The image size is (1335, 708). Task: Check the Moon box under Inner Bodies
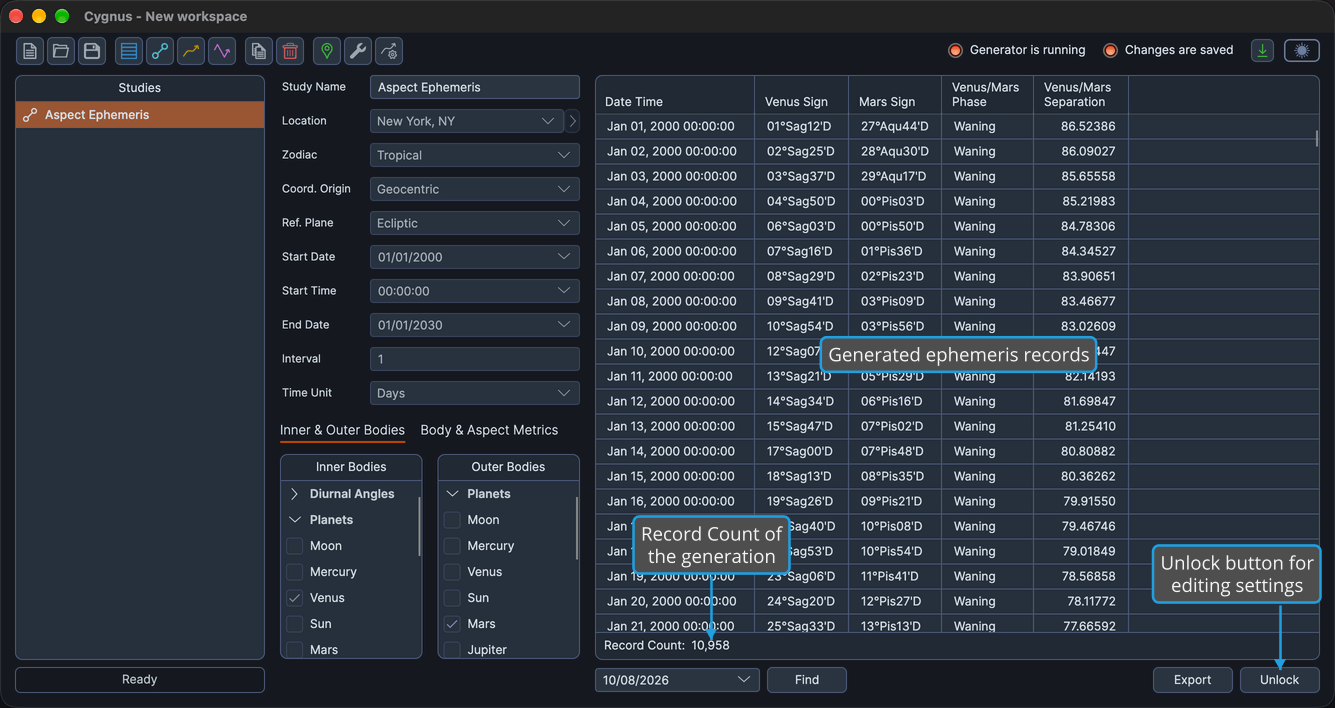(x=295, y=546)
